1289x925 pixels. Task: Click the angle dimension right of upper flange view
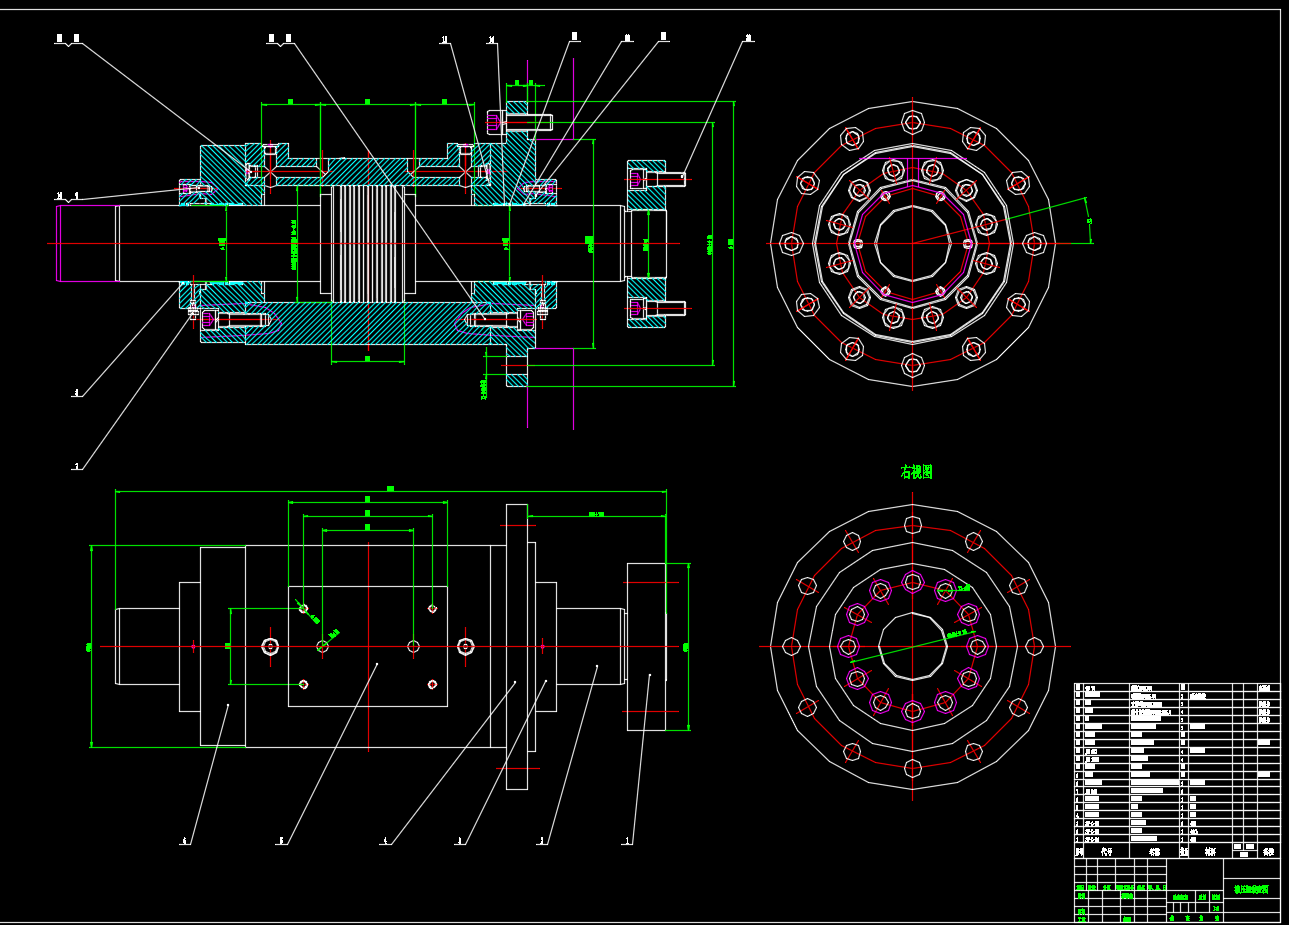coord(1089,221)
